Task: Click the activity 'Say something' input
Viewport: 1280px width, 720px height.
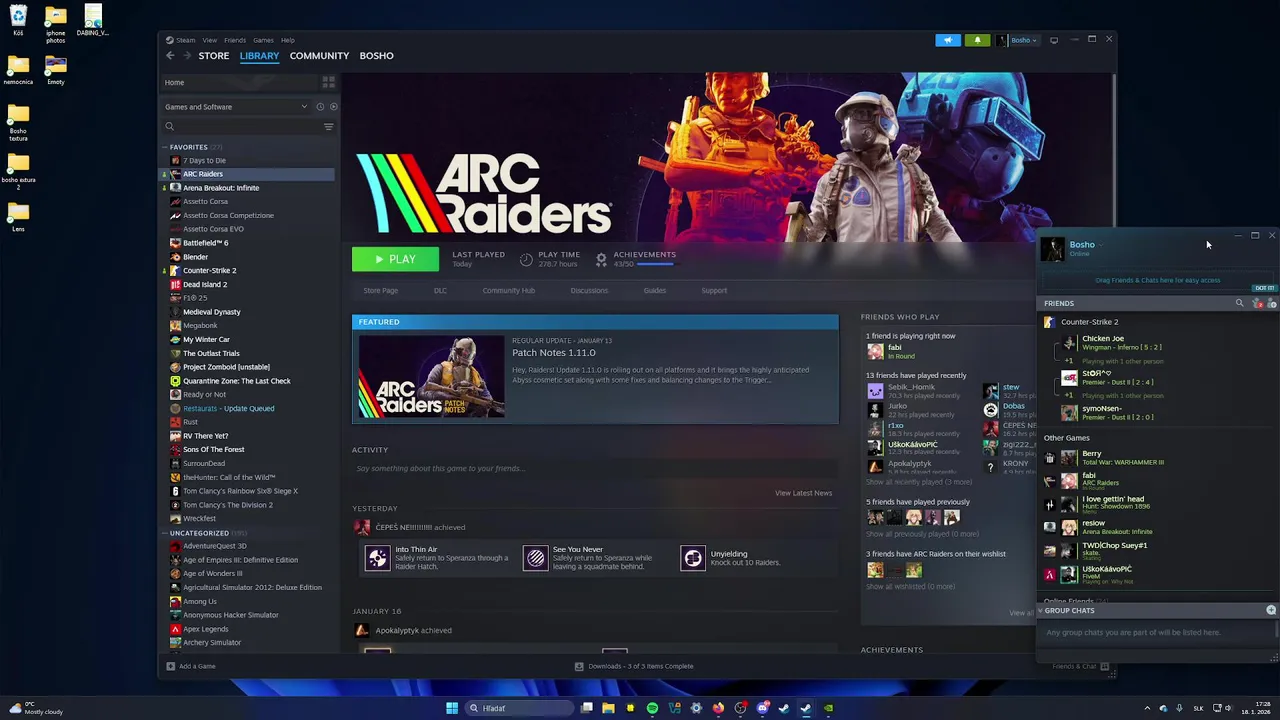Action: point(594,468)
